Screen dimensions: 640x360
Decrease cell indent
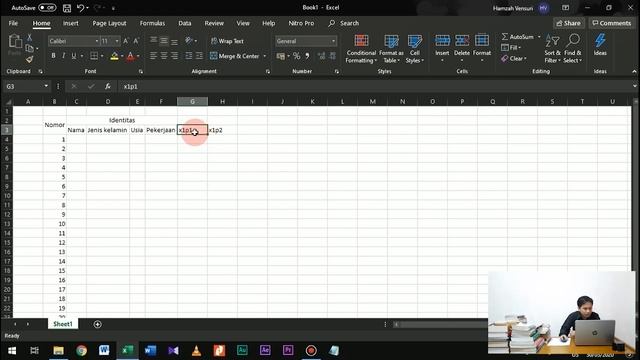[x=189, y=56]
